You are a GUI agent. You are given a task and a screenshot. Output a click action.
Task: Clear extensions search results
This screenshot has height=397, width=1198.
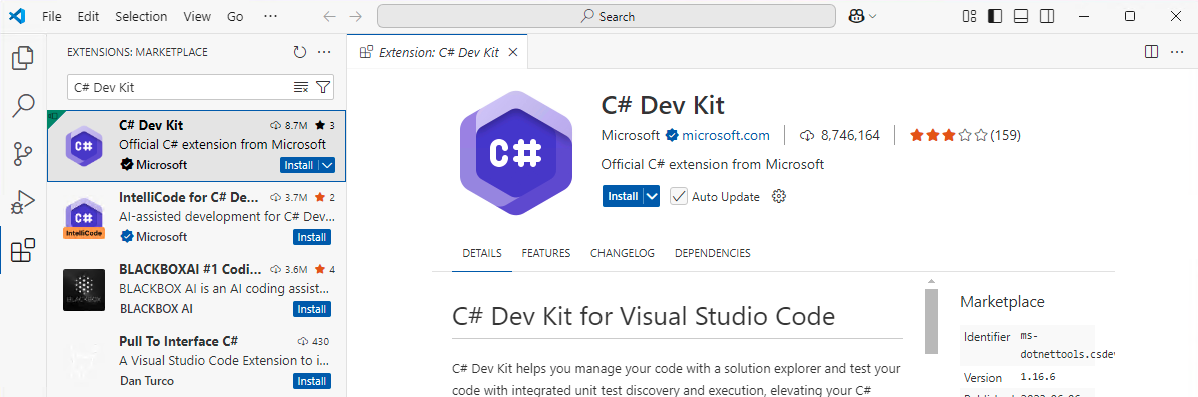pyautogui.click(x=301, y=87)
